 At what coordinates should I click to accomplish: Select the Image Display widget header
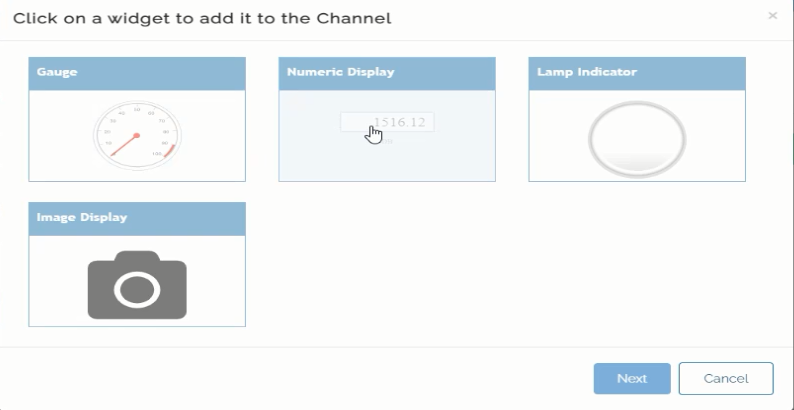click(137, 219)
